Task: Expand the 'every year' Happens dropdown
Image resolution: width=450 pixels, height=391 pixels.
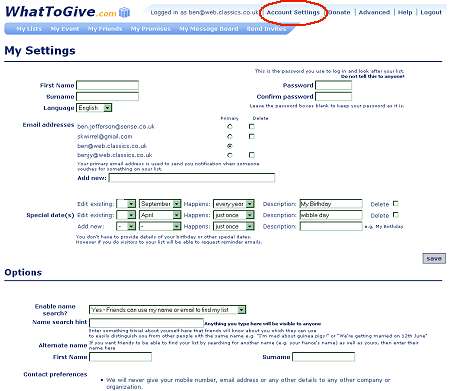Action: click(234, 204)
